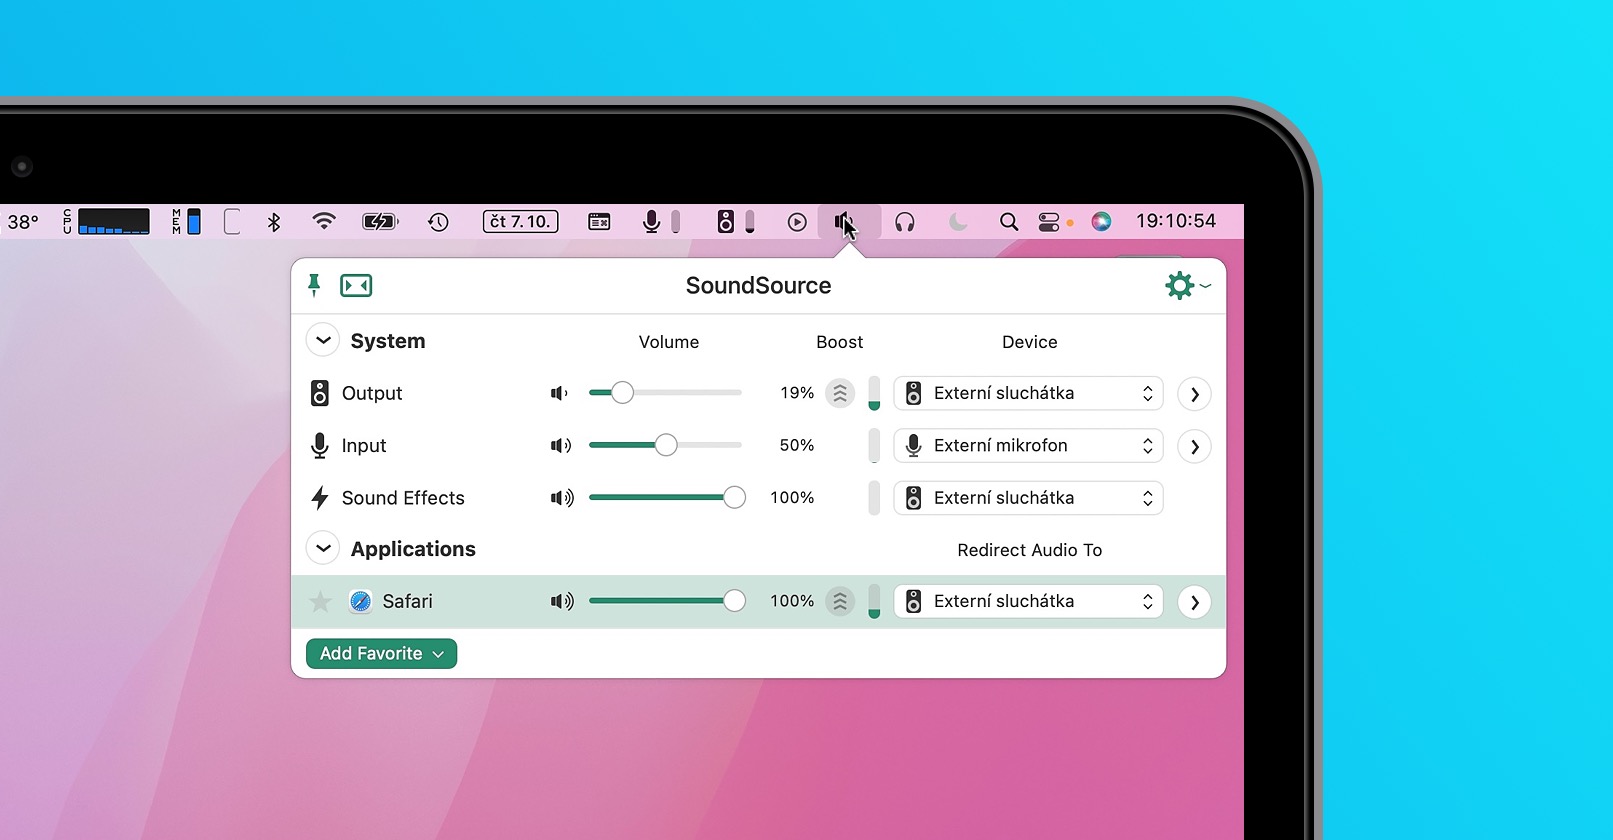The image size is (1613, 840).
Task: Adjust the Output volume slider
Action: [665, 393]
